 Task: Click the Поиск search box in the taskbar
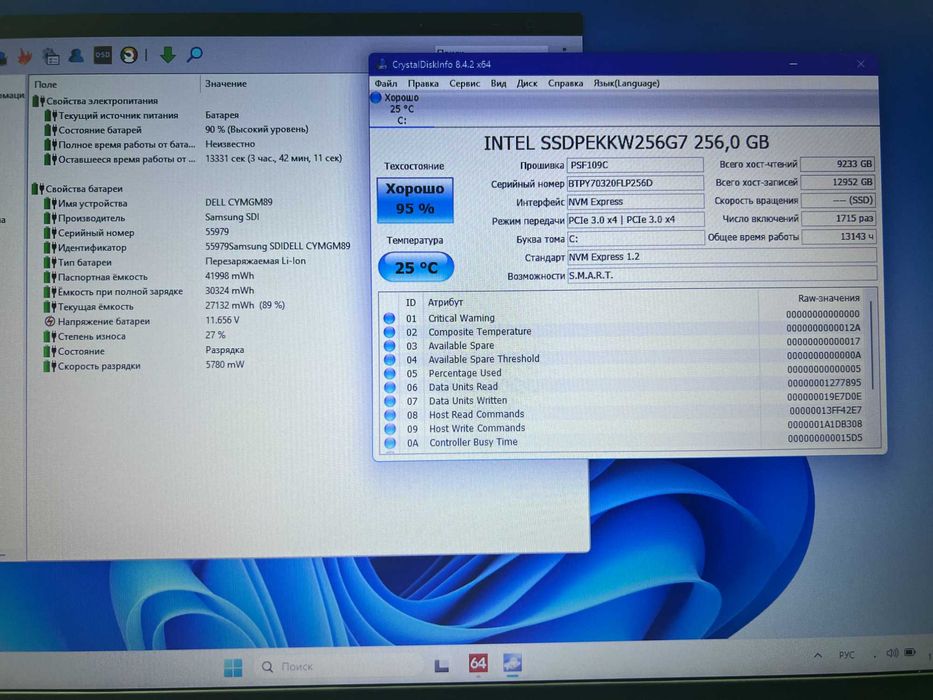339,667
